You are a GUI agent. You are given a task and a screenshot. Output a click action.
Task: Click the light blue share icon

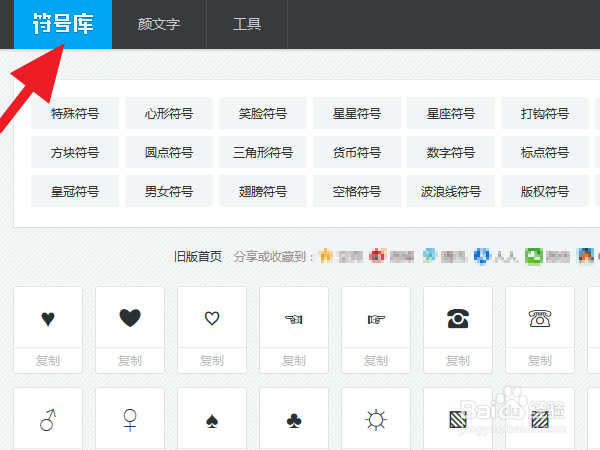(x=430, y=256)
